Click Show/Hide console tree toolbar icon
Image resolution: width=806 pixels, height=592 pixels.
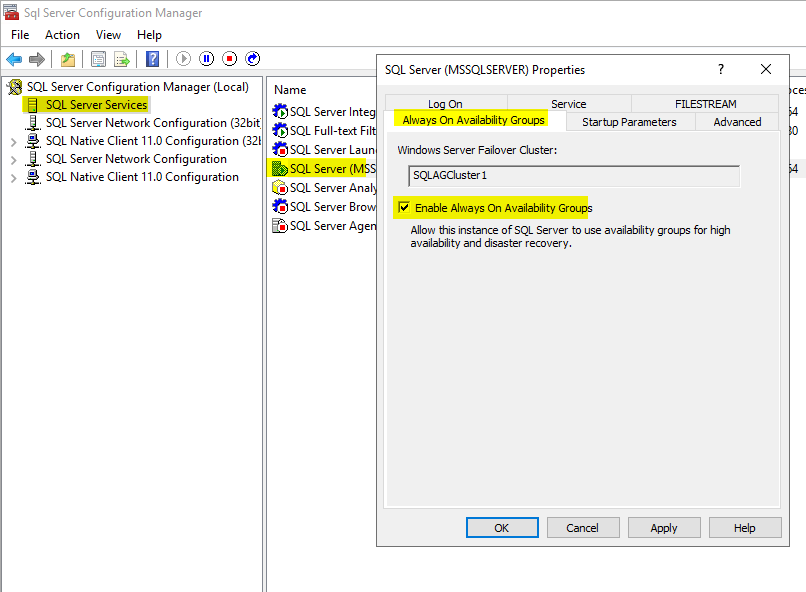(98, 59)
